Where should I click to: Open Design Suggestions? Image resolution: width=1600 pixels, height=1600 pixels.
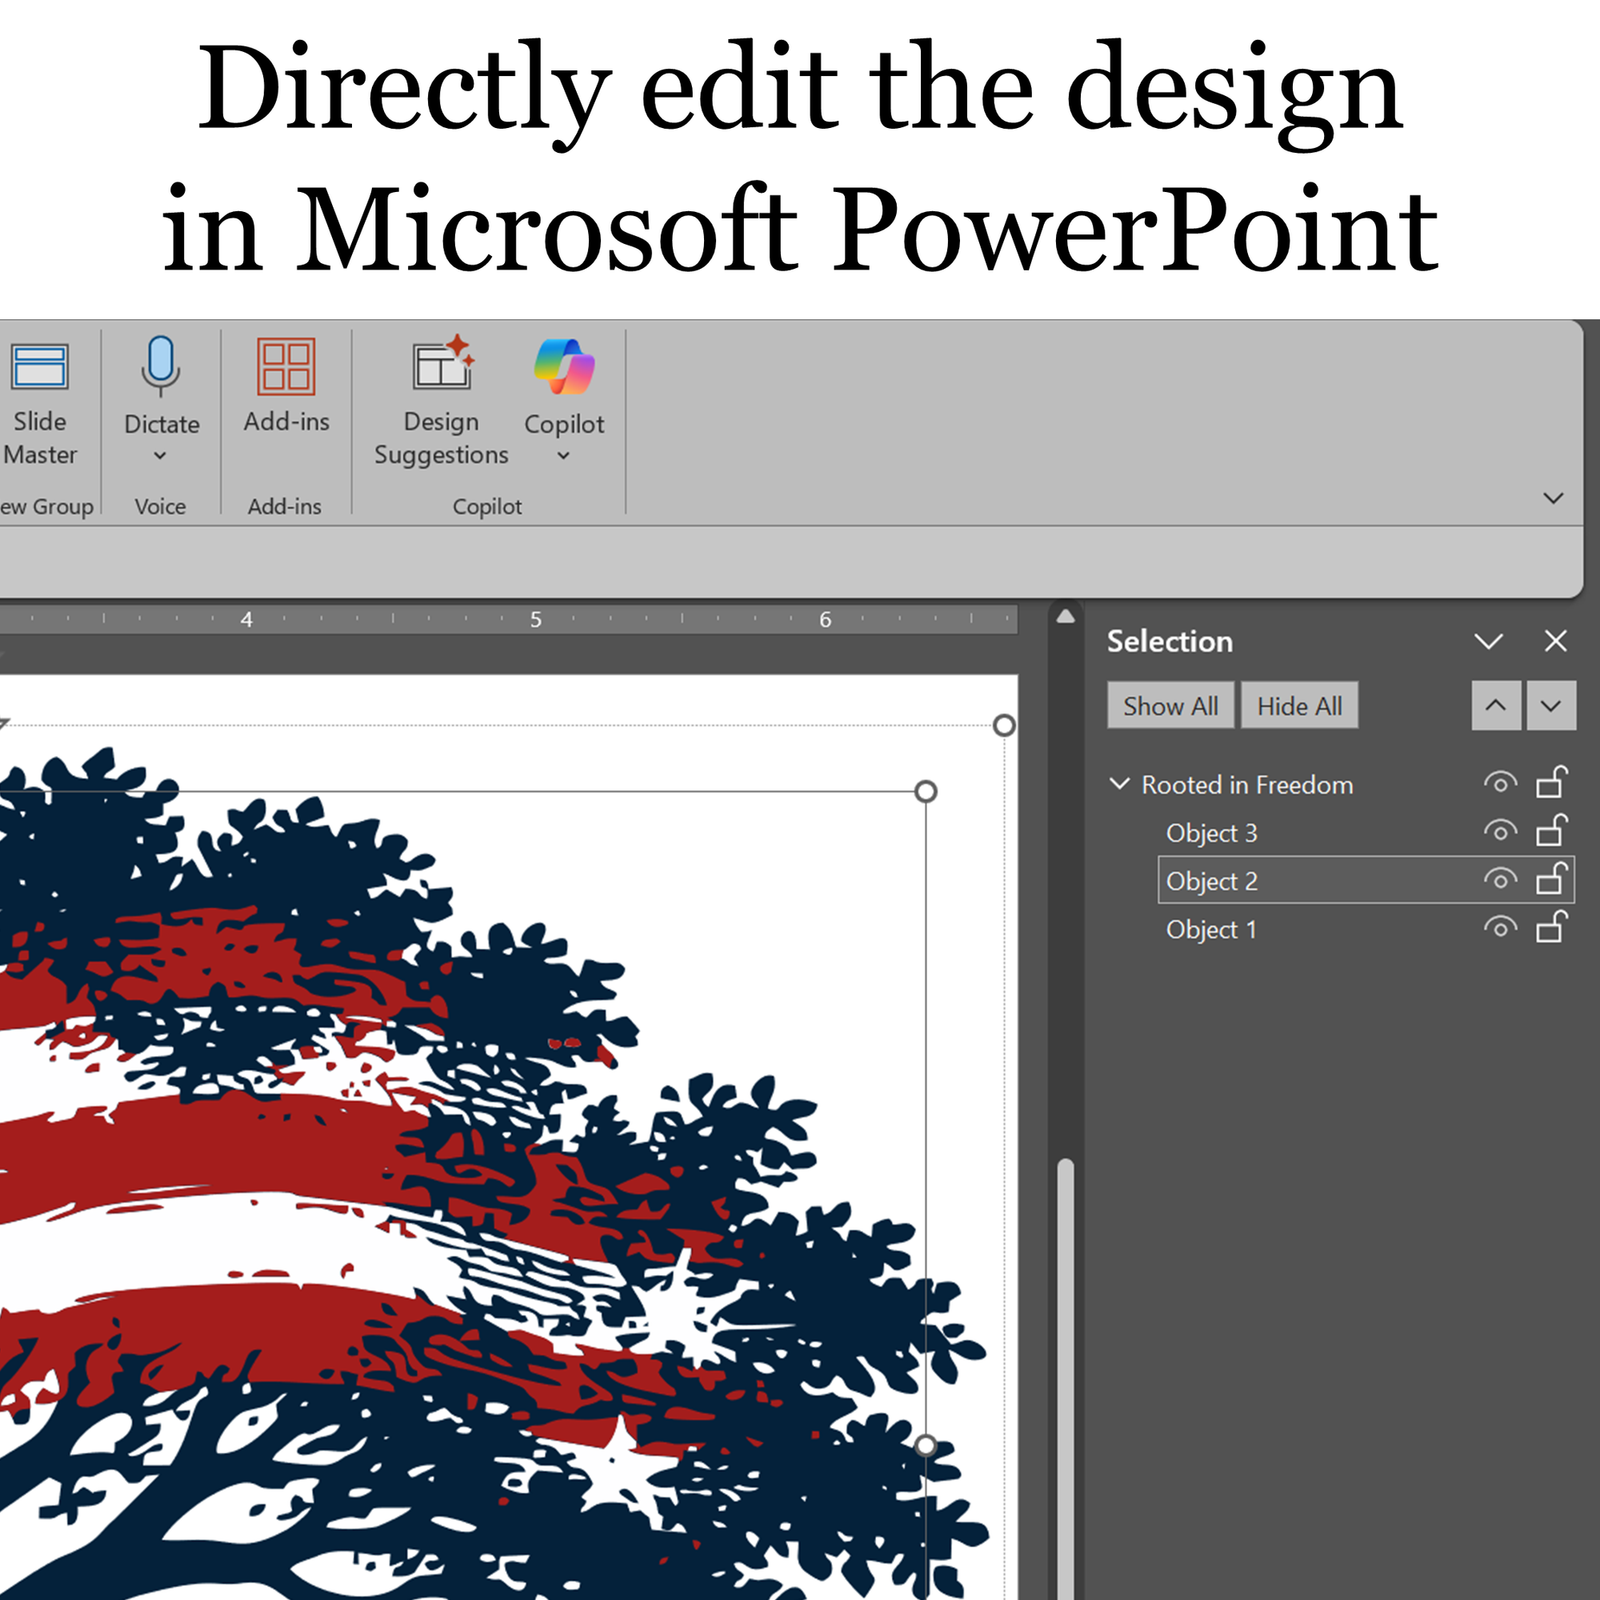click(x=441, y=402)
